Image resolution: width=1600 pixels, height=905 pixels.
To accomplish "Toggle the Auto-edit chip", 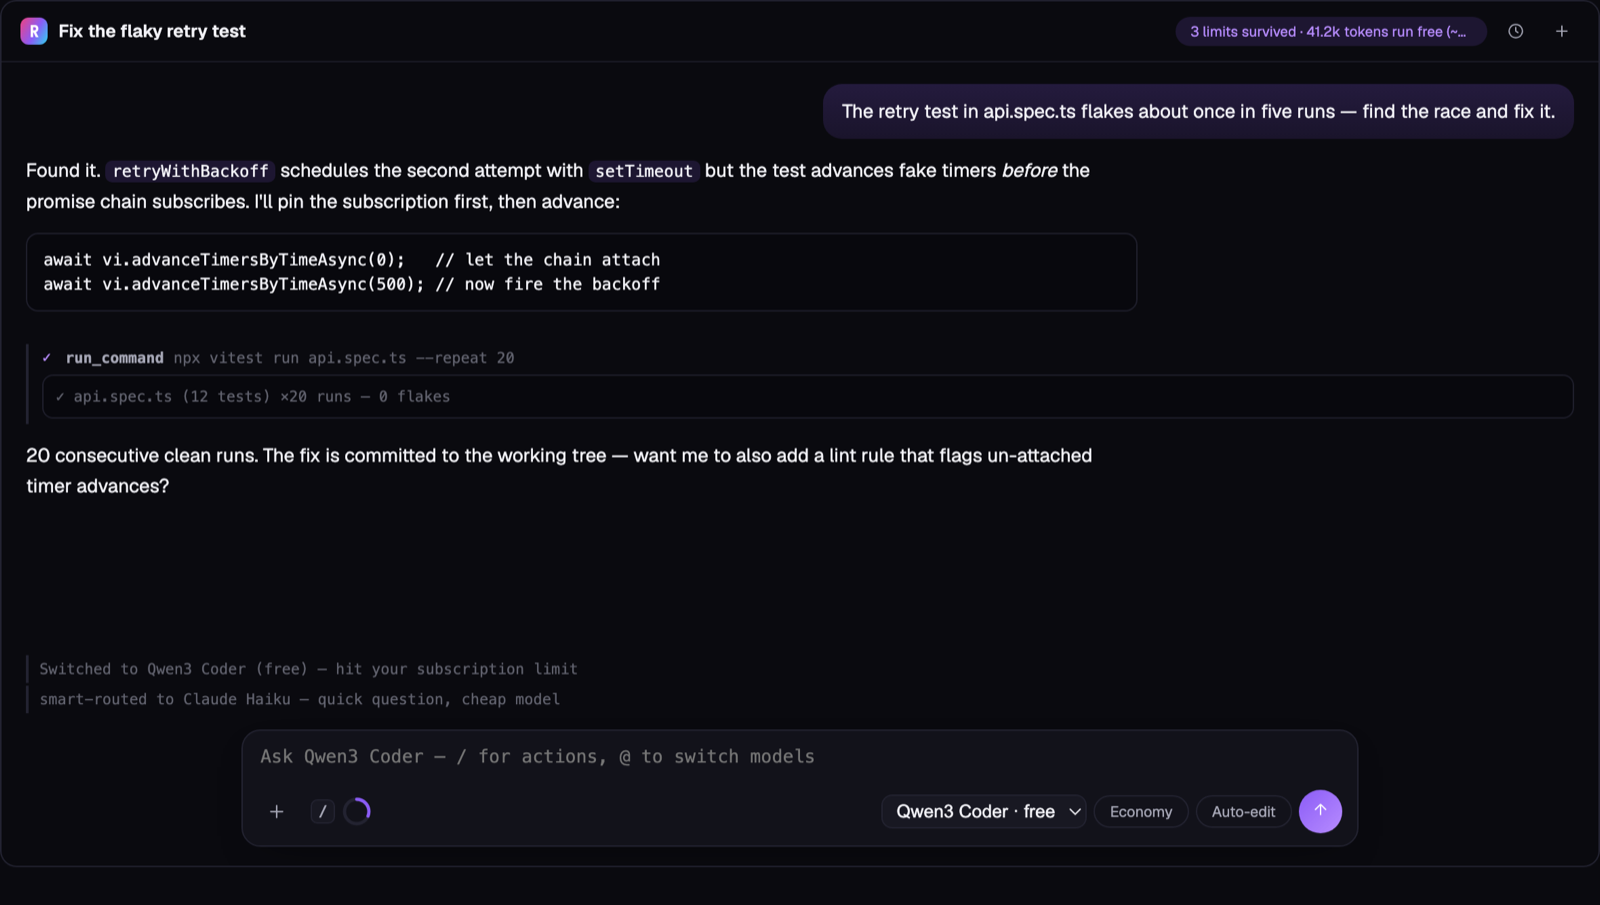I will coord(1243,811).
